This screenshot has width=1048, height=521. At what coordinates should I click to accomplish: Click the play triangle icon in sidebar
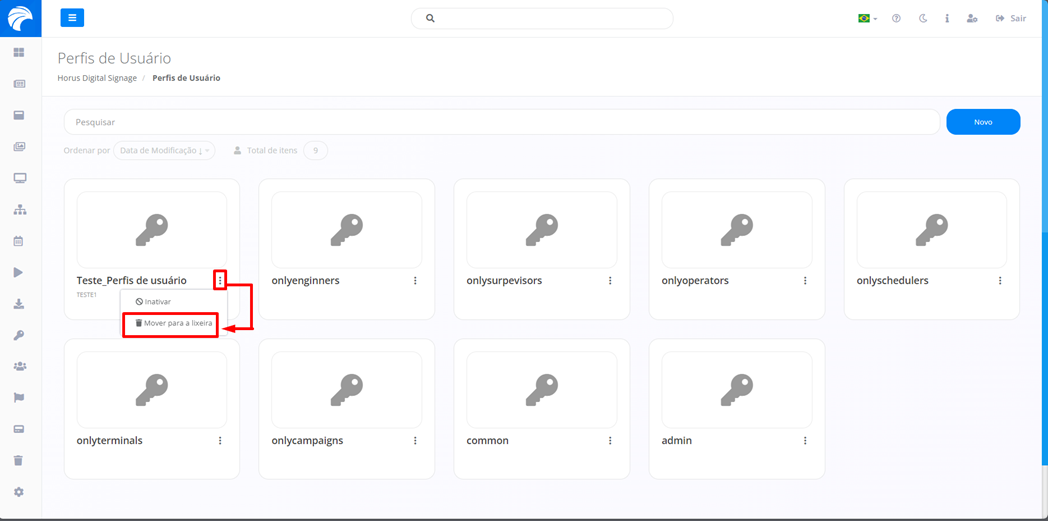point(19,272)
